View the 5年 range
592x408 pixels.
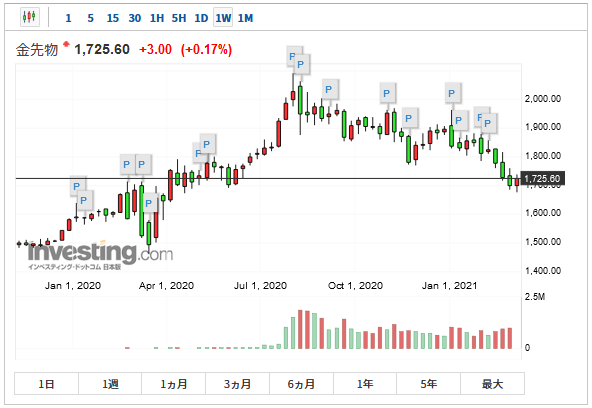click(429, 384)
